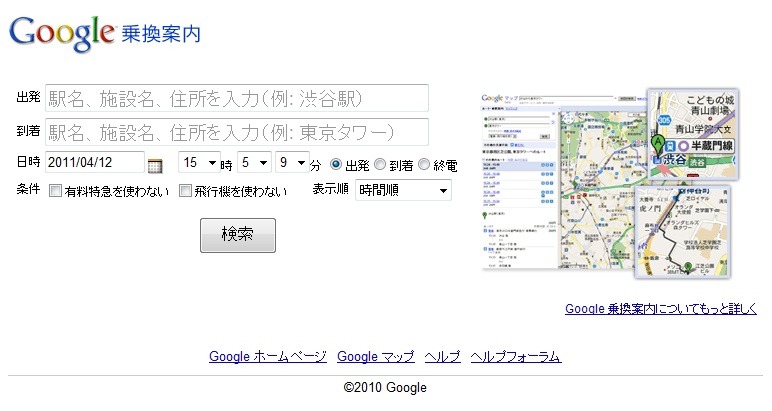
Task: Click the 検索 search button
Action: point(238,235)
